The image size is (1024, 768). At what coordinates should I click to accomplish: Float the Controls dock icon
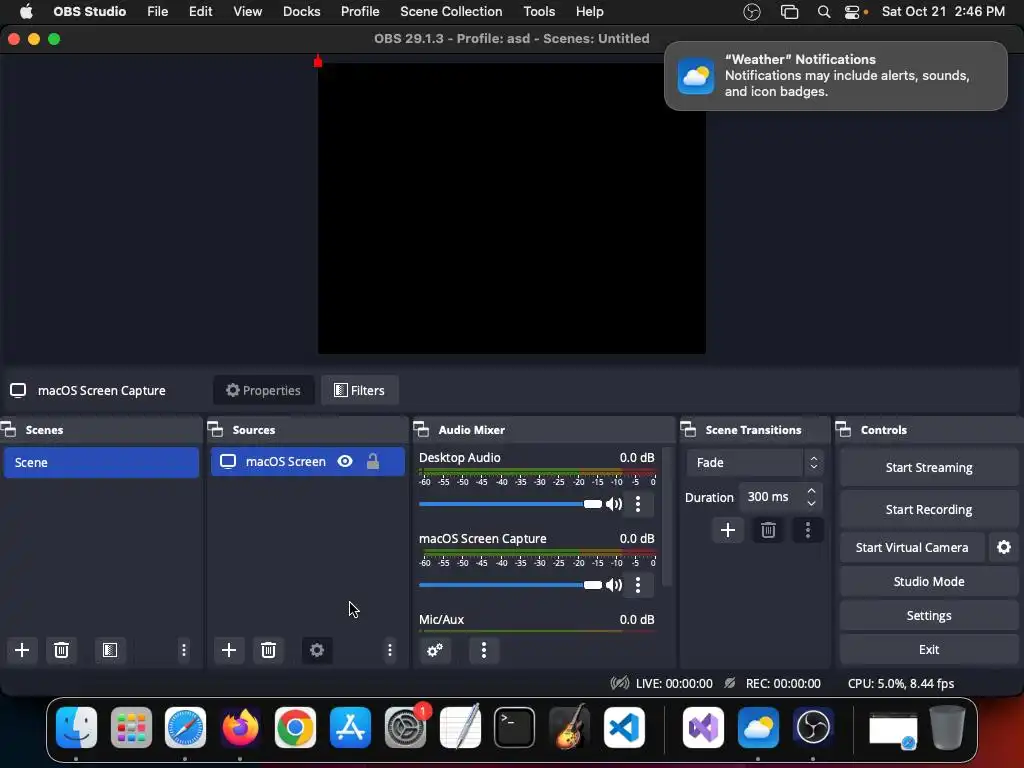[843, 430]
